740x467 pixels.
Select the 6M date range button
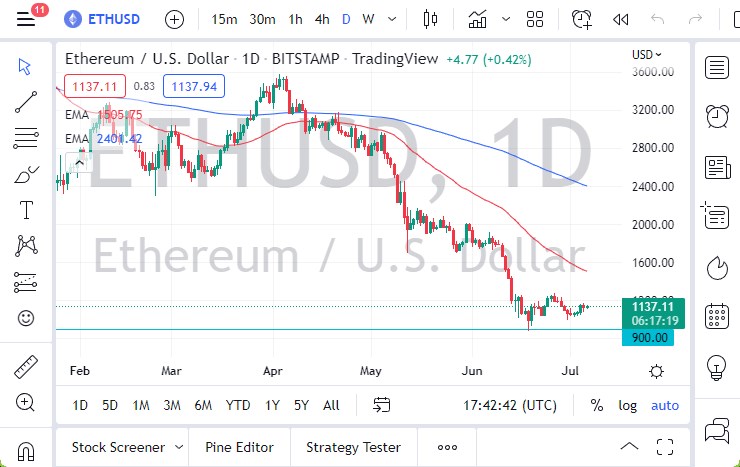click(203, 405)
